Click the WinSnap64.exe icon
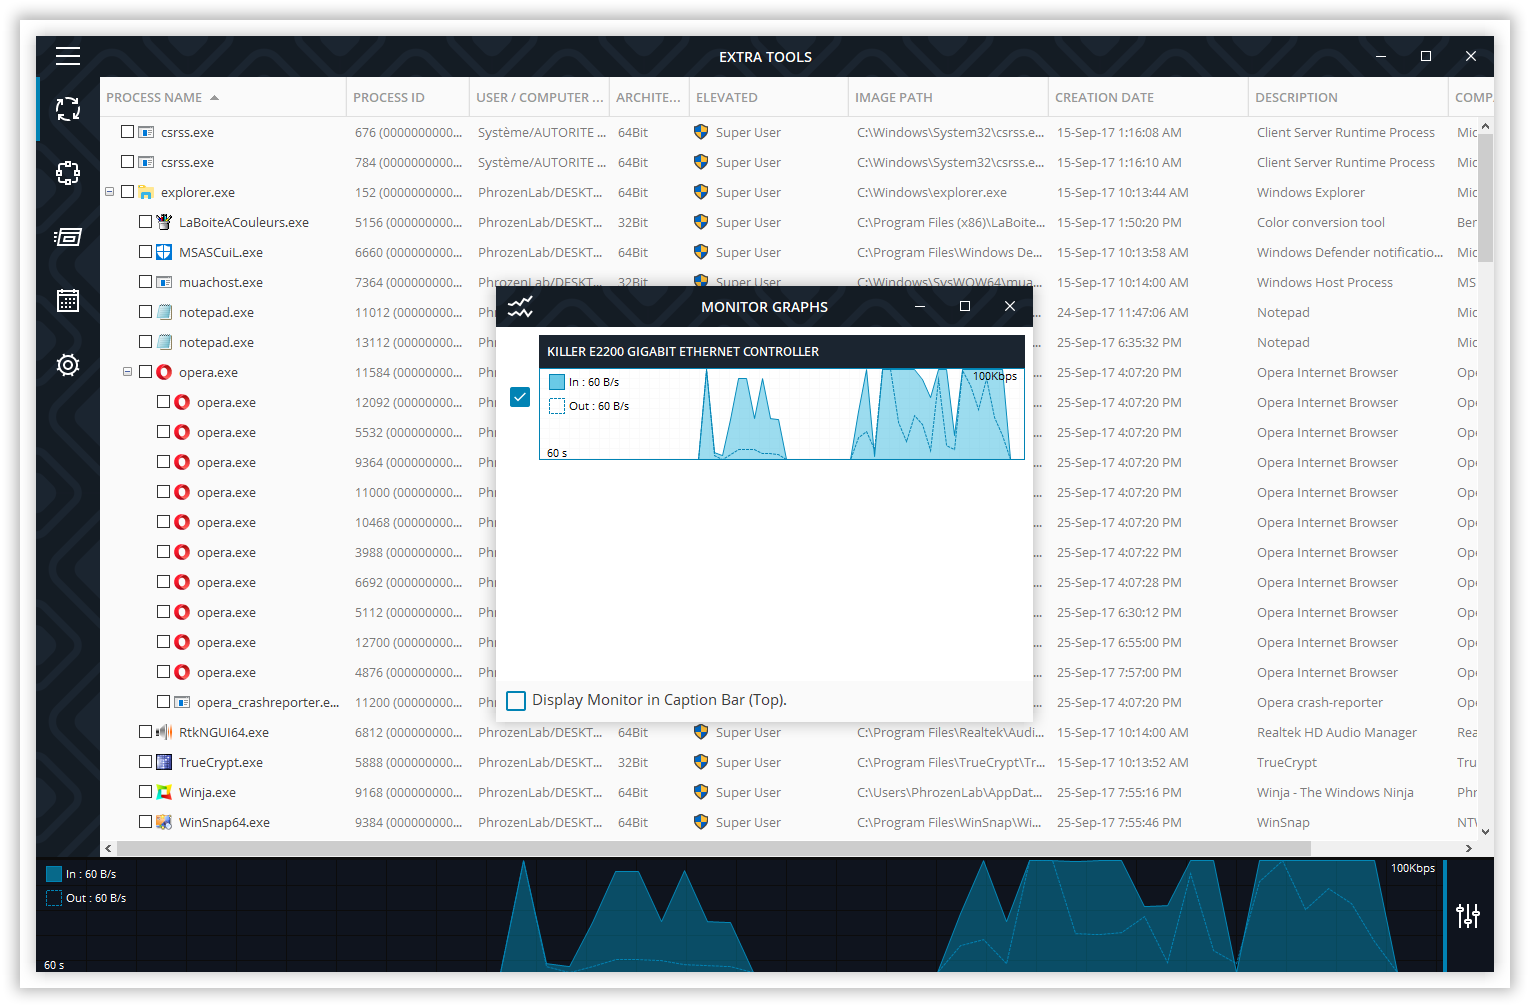The height and width of the screenshot is (1008, 1530). 164,822
